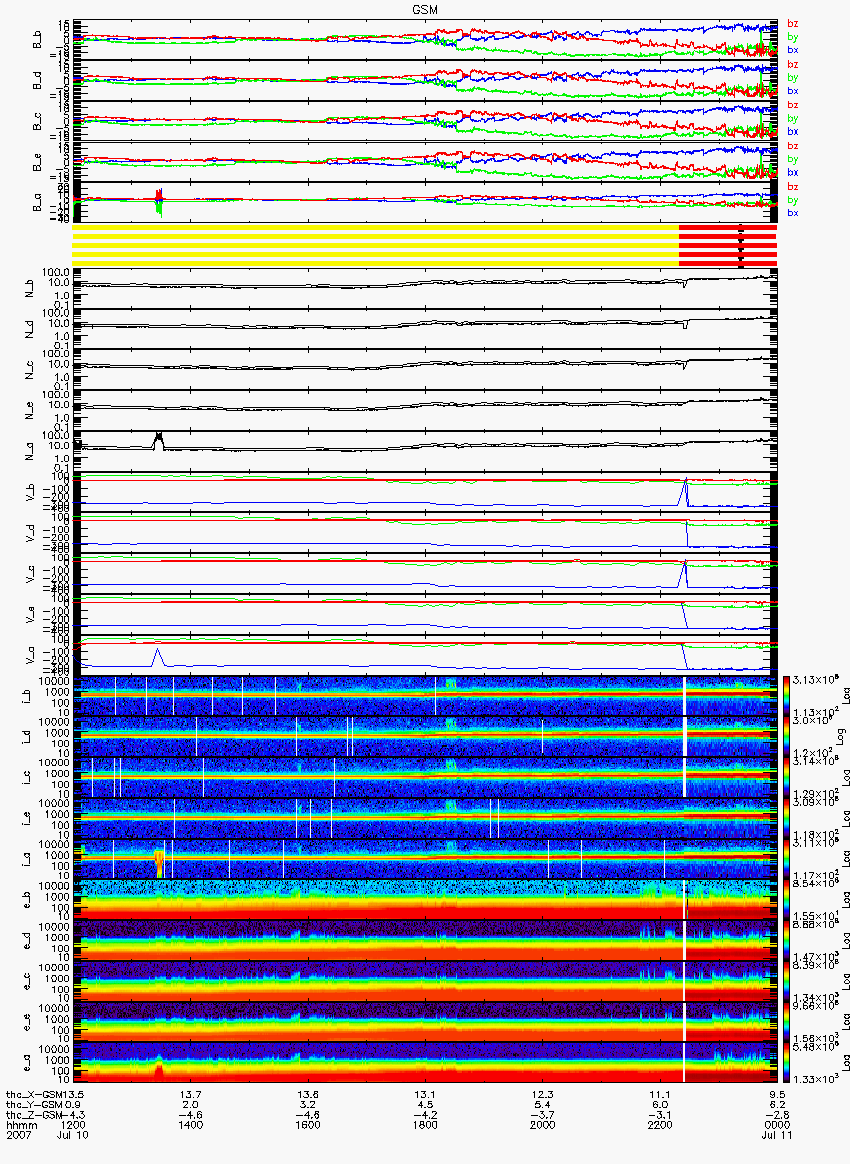Click the color bar beside i_b spectrogram
The height and width of the screenshot is (1164, 850).
pyautogui.click(x=786, y=697)
